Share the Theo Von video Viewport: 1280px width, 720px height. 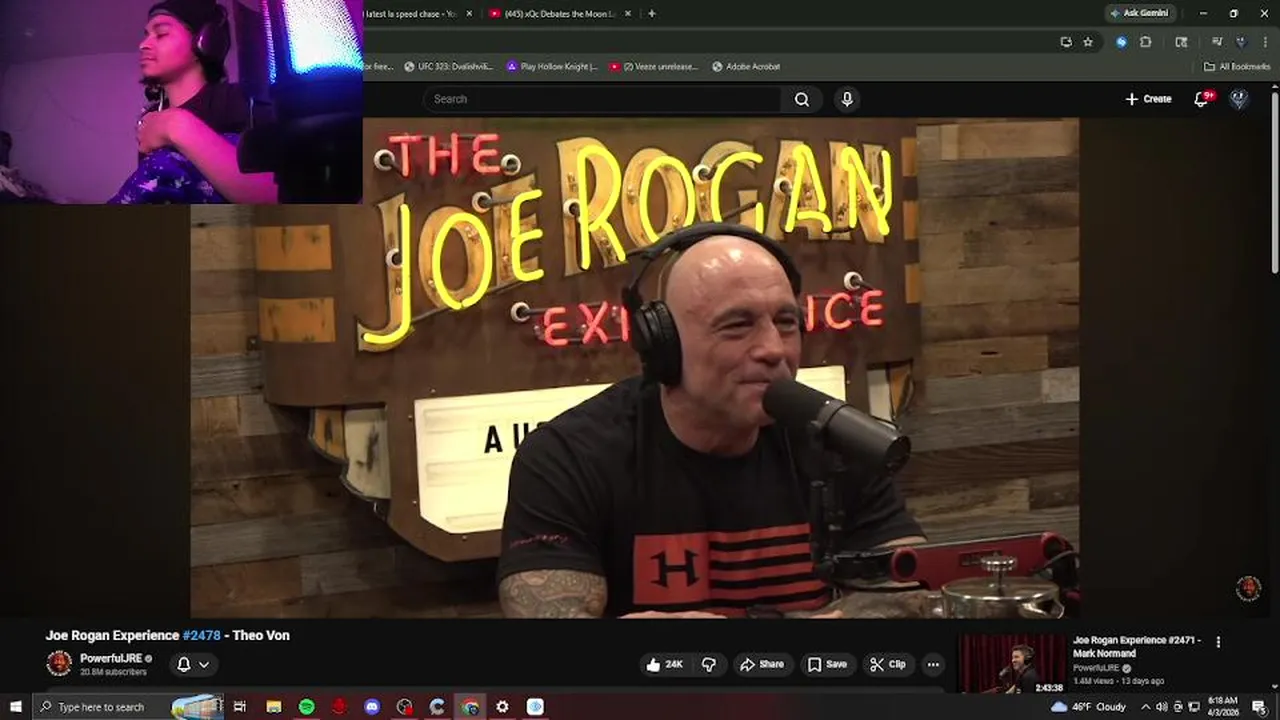(x=762, y=664)
